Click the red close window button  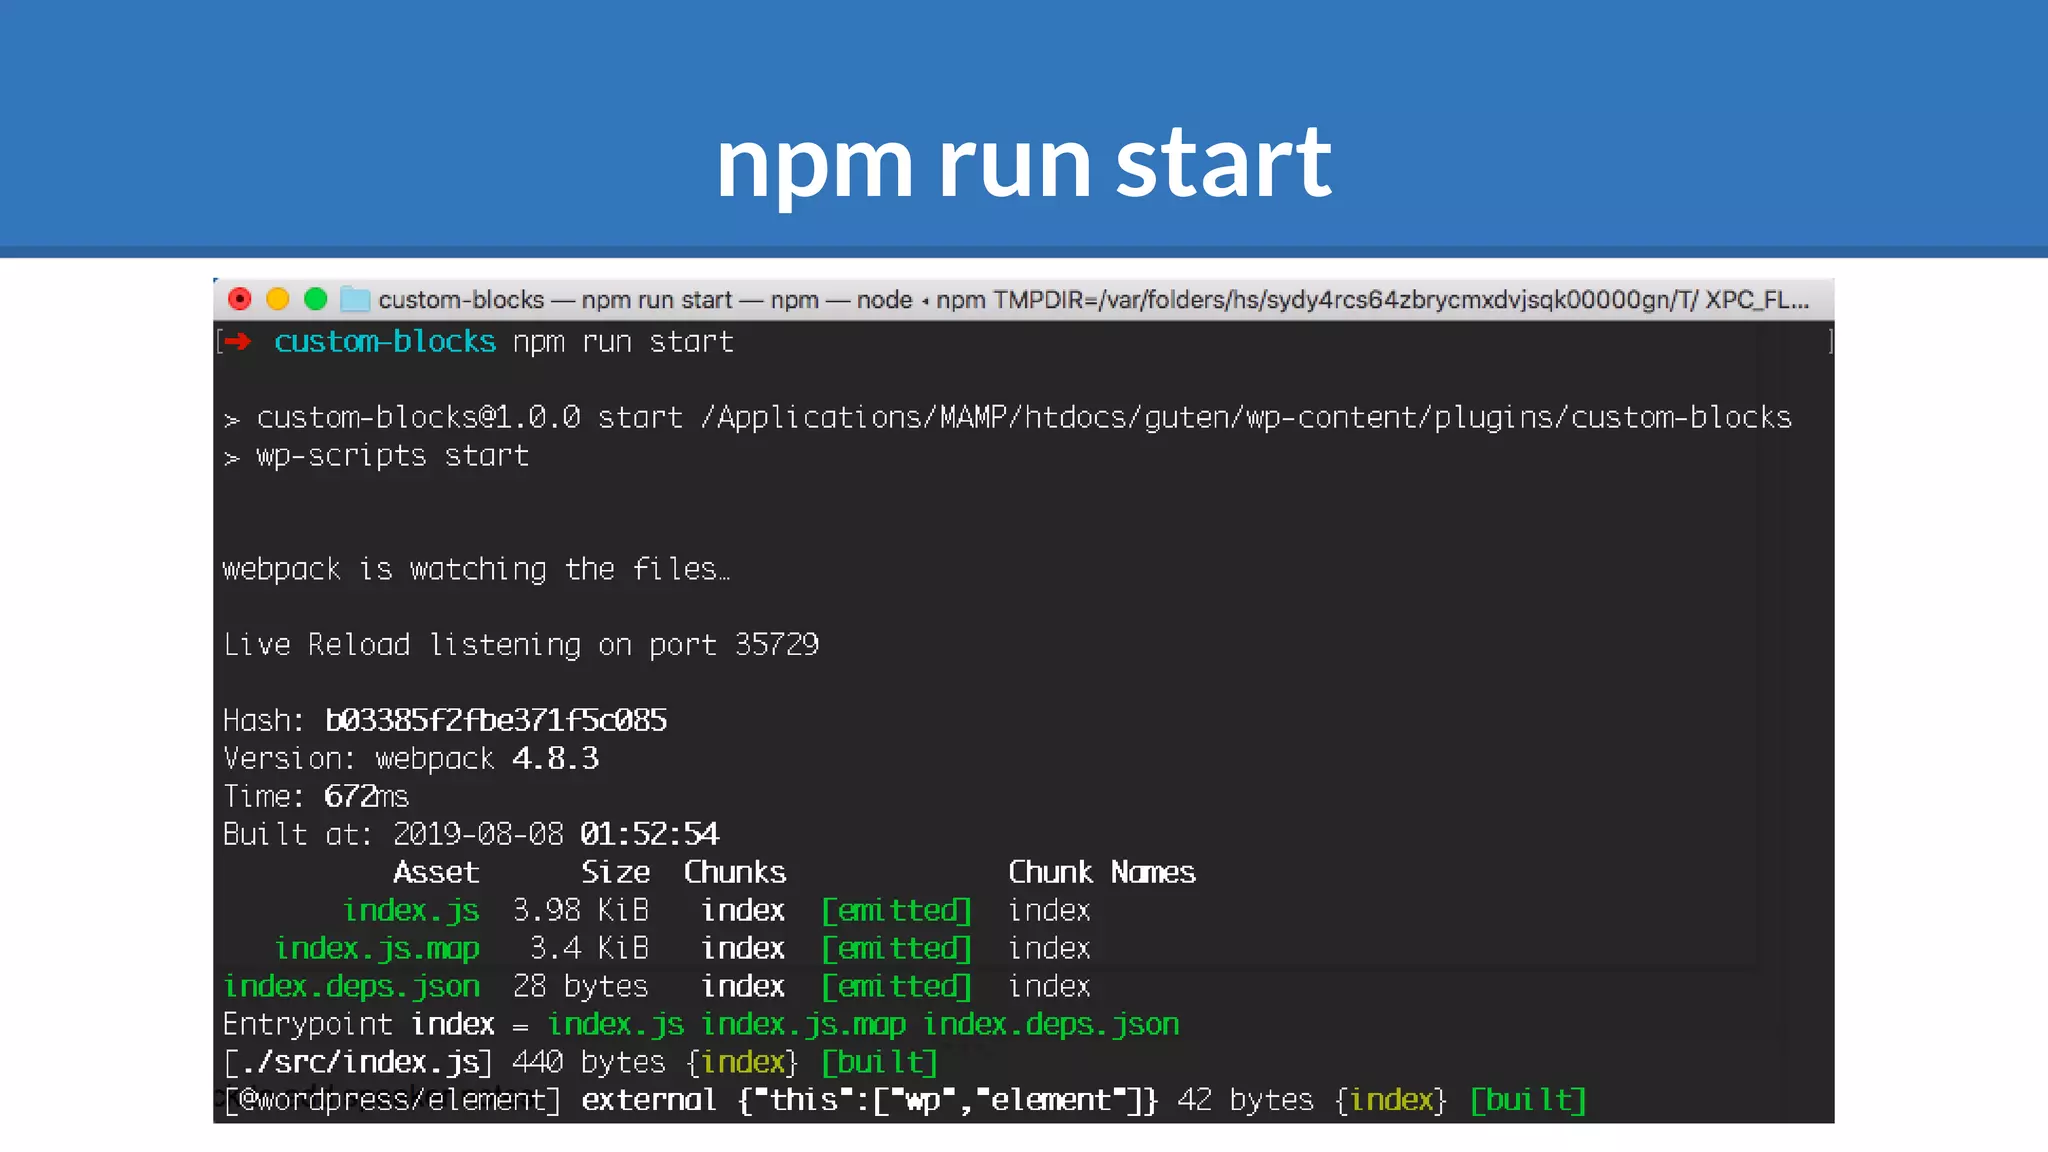click(x=240, y=299)
